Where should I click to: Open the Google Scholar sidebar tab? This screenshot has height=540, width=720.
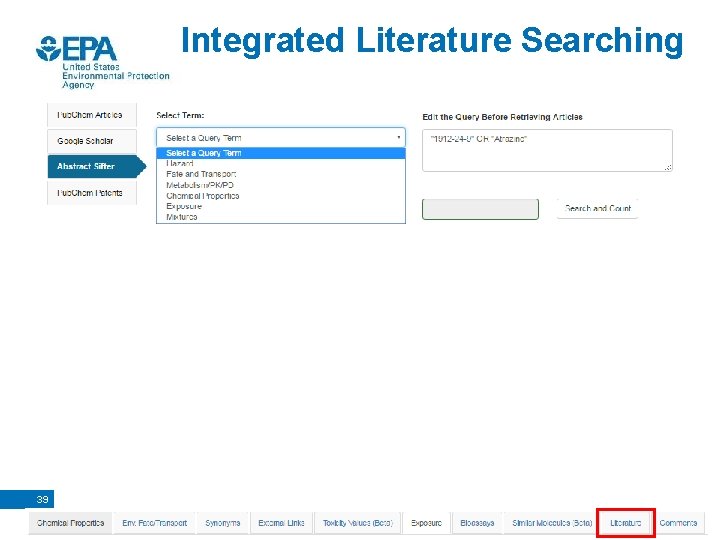(x=92, y=141)
